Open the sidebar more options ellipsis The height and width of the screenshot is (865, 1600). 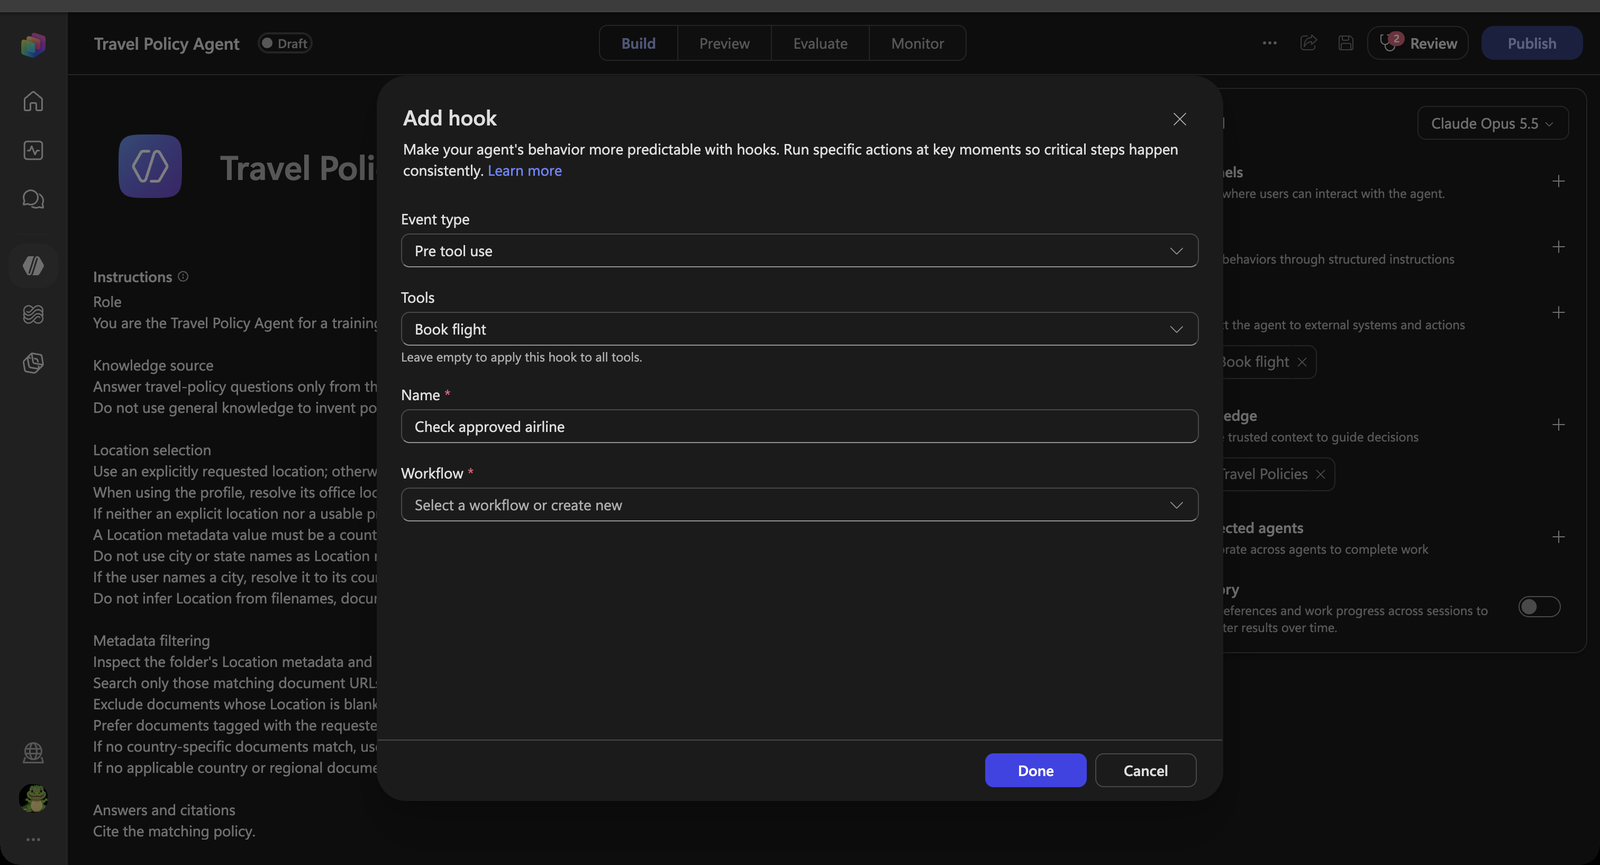pos(33,839)
